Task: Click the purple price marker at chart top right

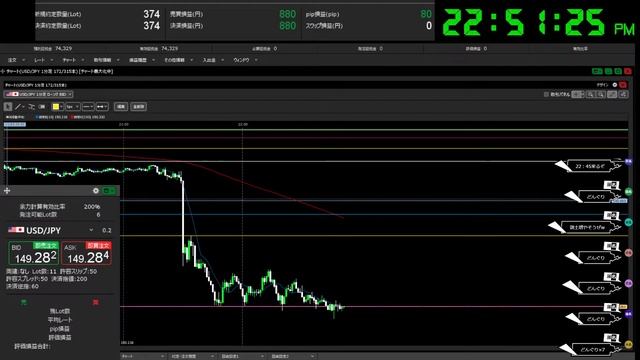Action: 629,162
